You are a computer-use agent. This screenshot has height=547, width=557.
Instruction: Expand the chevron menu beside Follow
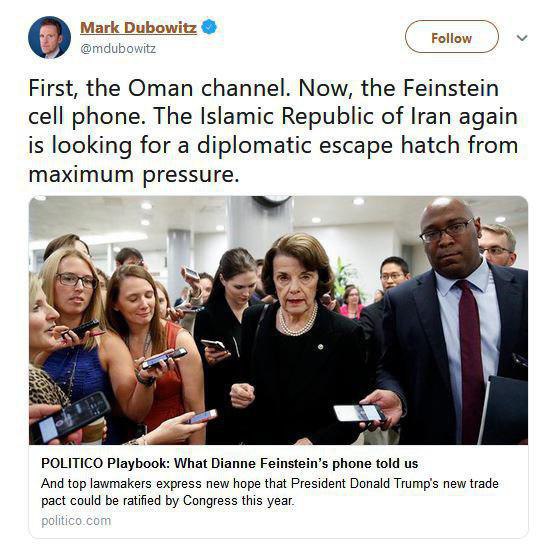click(x=521, y=38)
